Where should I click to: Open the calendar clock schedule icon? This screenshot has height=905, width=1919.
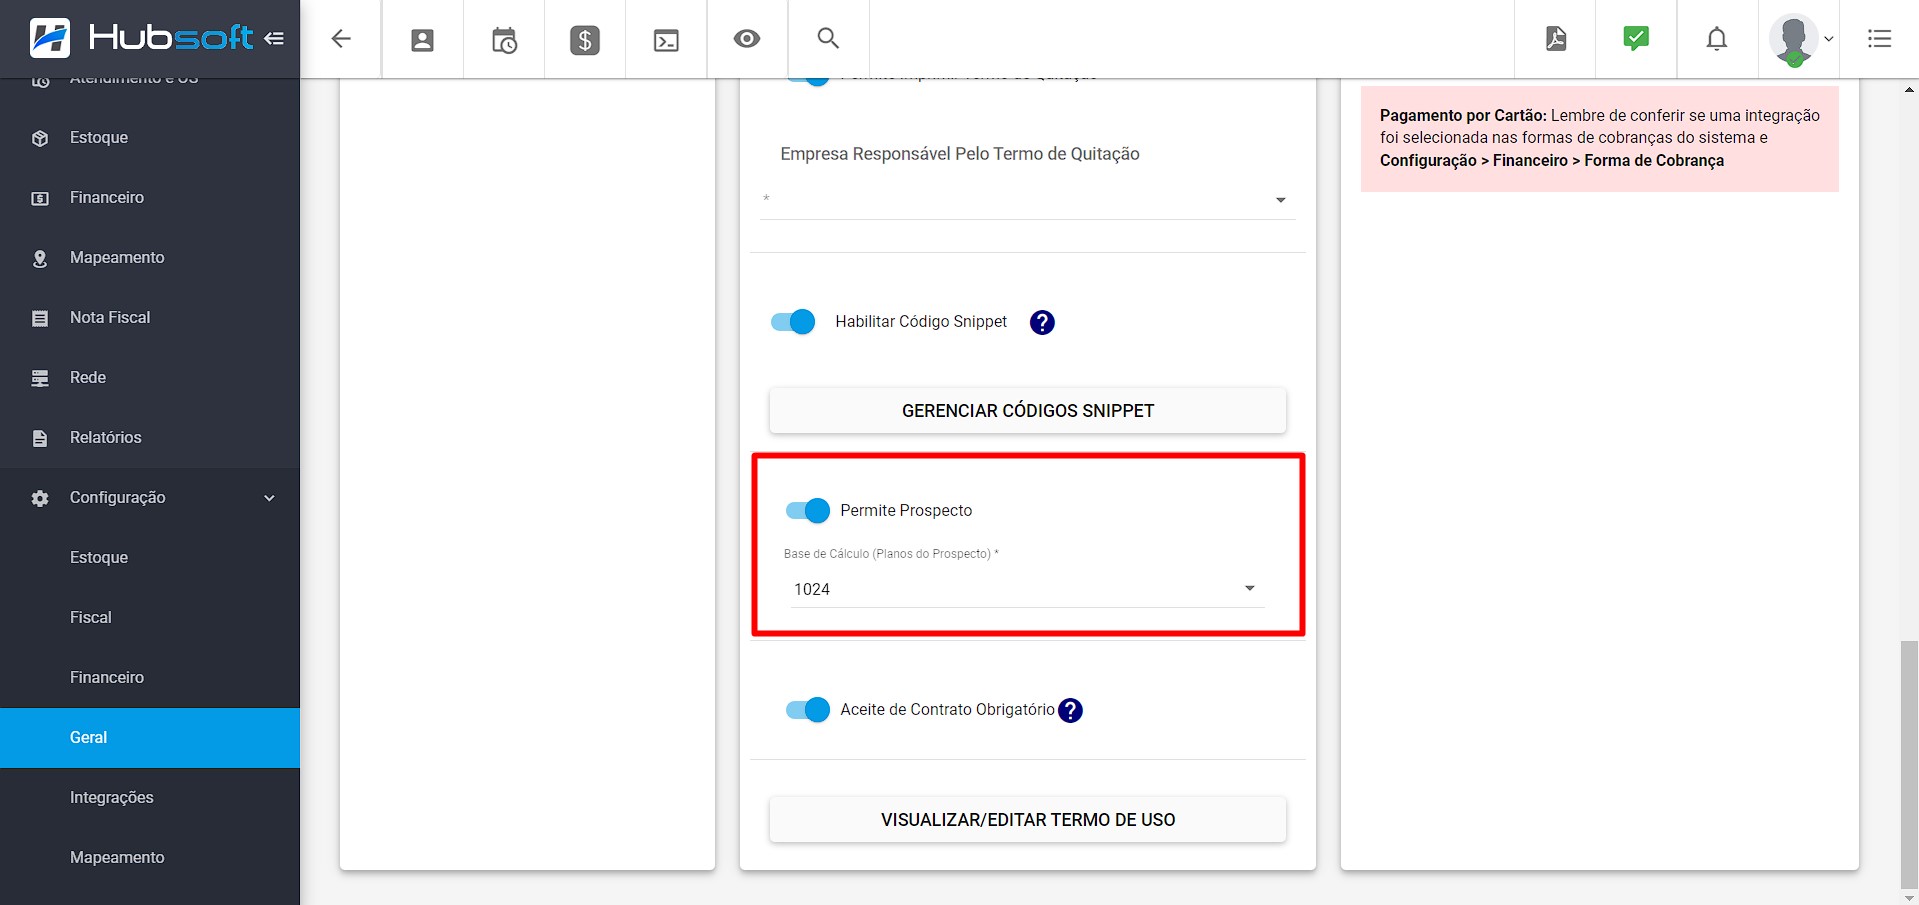point(504,40)
